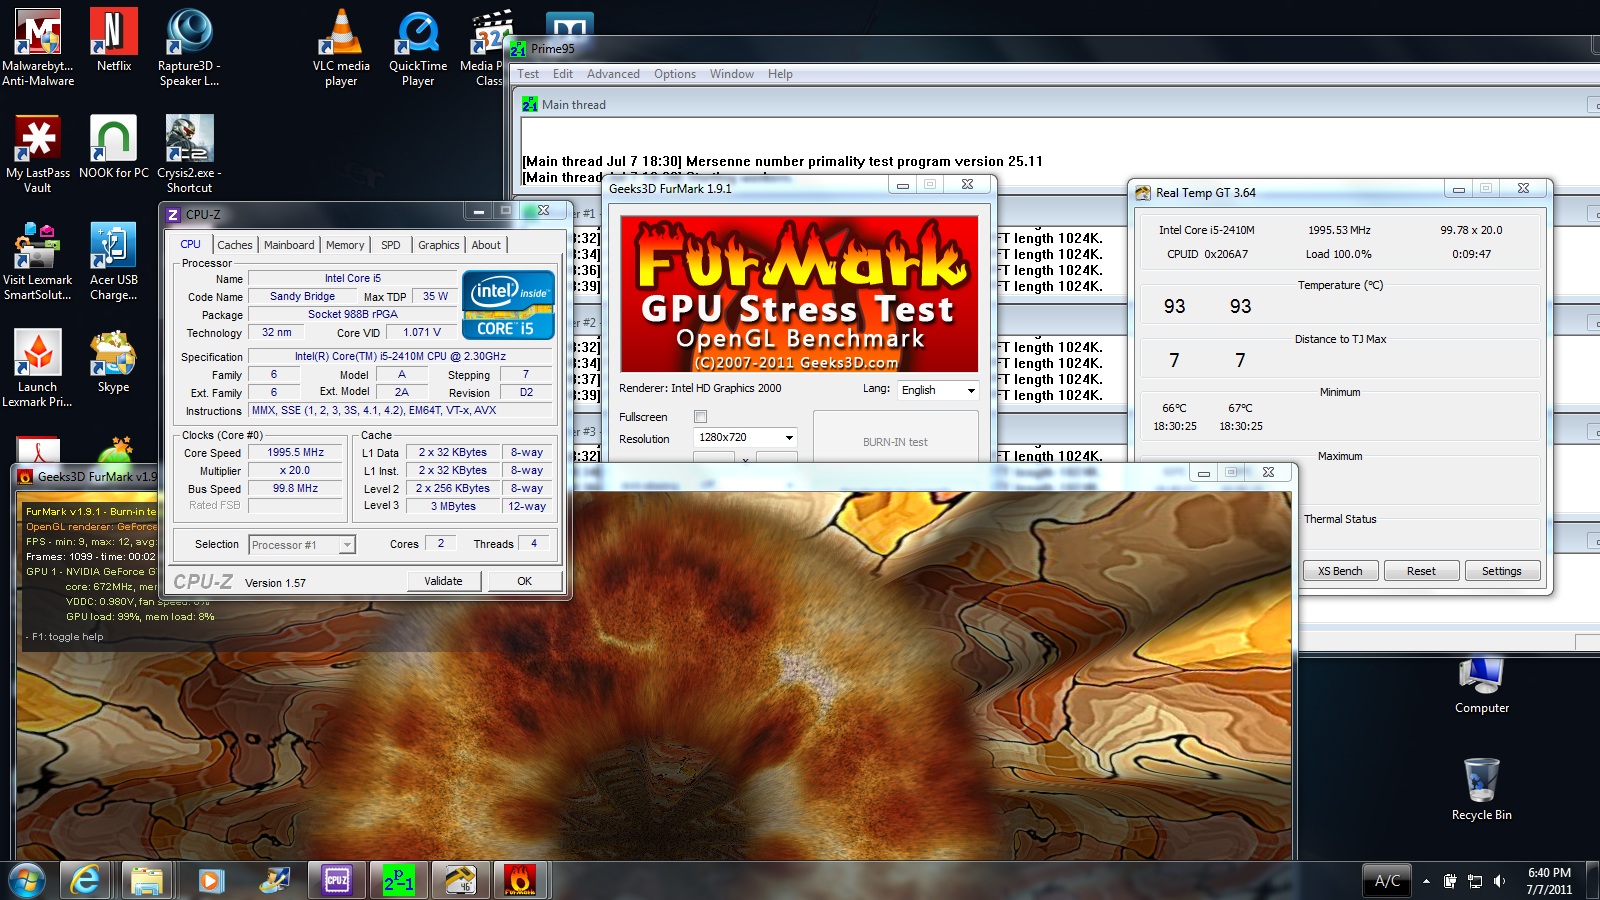Open the Recycle Bin icon
The height and width of the screenshot is (900, 1600).
1481,790
